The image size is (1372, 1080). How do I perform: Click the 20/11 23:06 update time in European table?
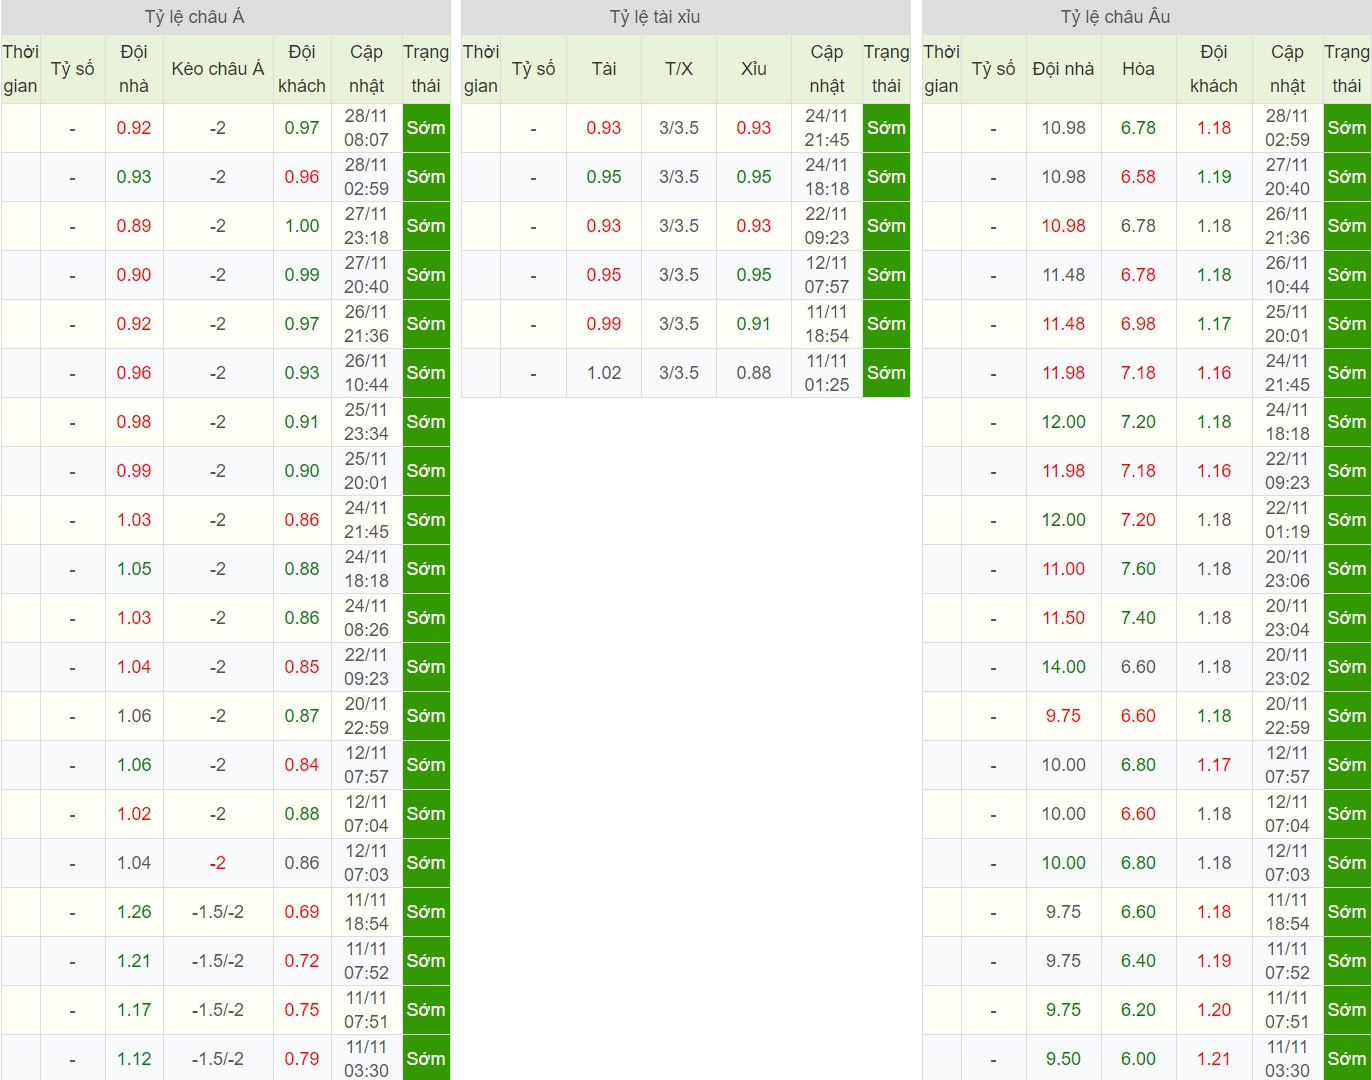1287,569
